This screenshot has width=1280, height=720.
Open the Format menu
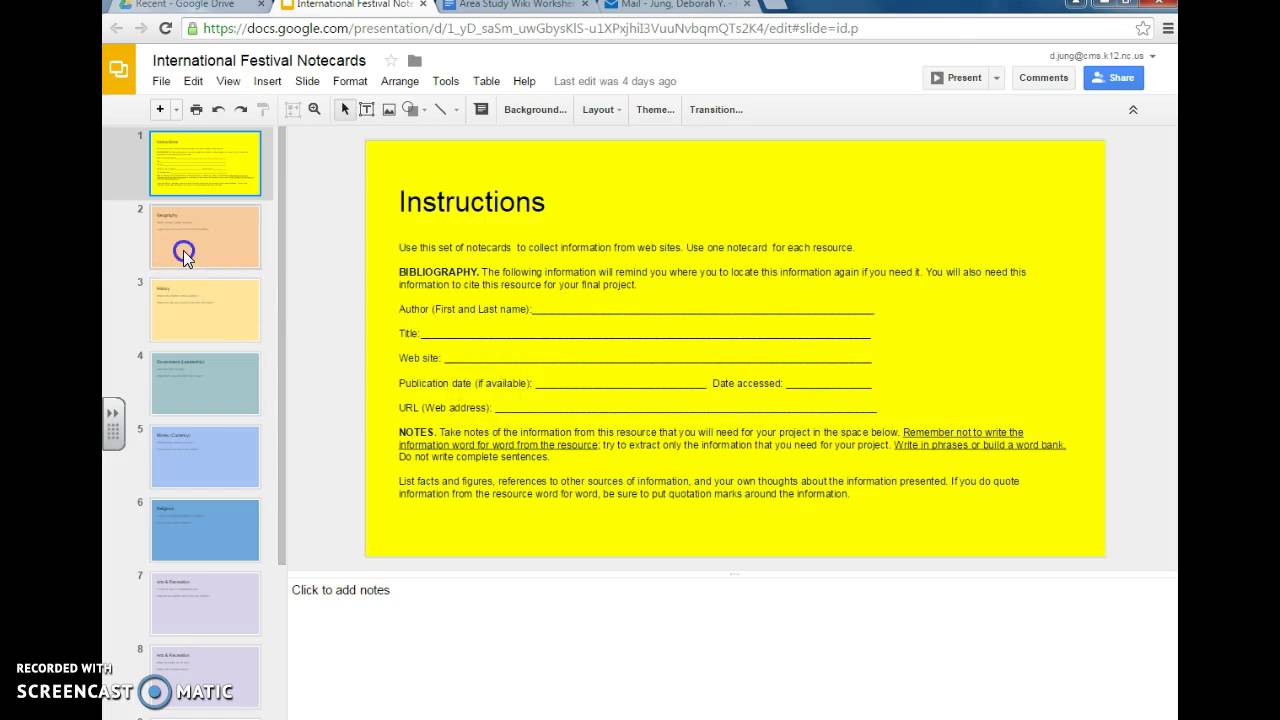click(350, 81)
